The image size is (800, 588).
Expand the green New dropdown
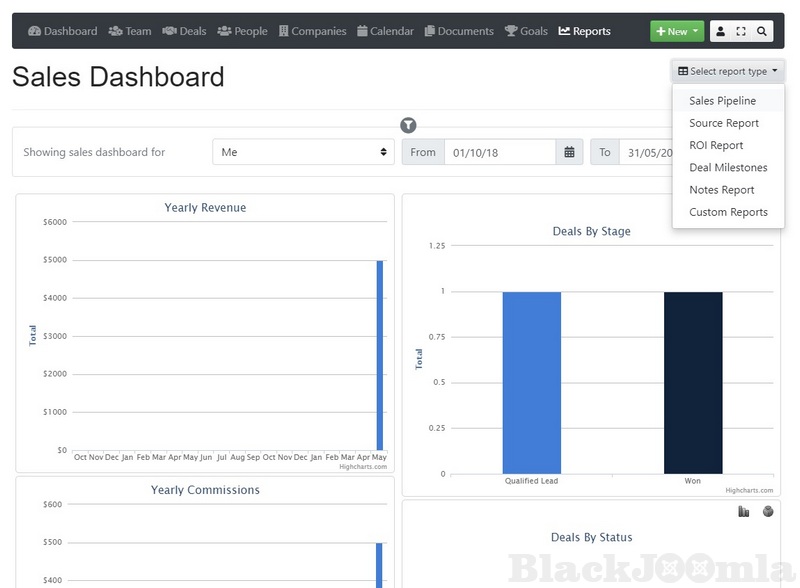tap(677, 31)
